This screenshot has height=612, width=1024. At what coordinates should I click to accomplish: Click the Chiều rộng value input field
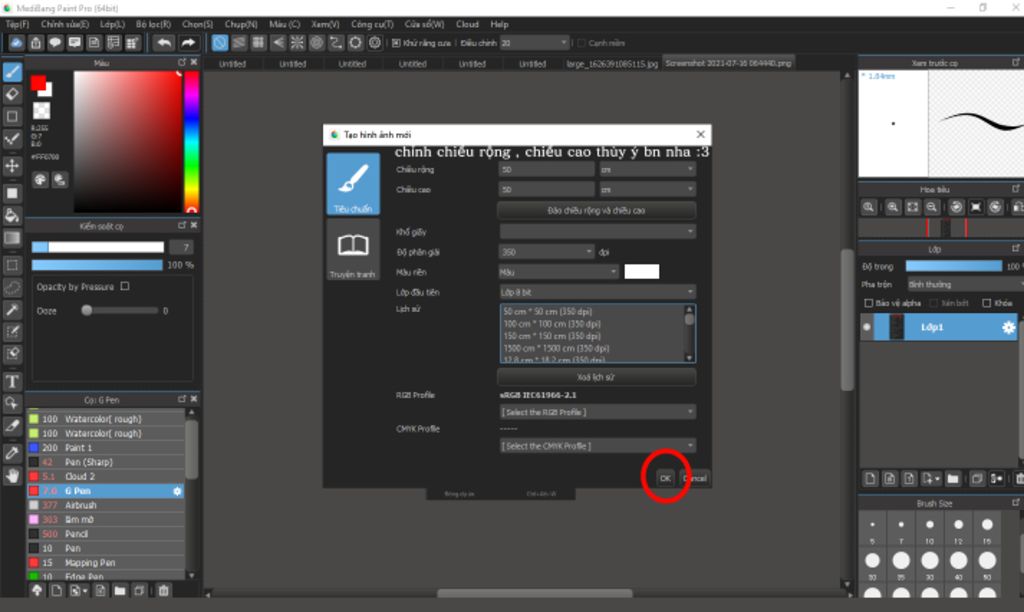[x=547, y=169]
